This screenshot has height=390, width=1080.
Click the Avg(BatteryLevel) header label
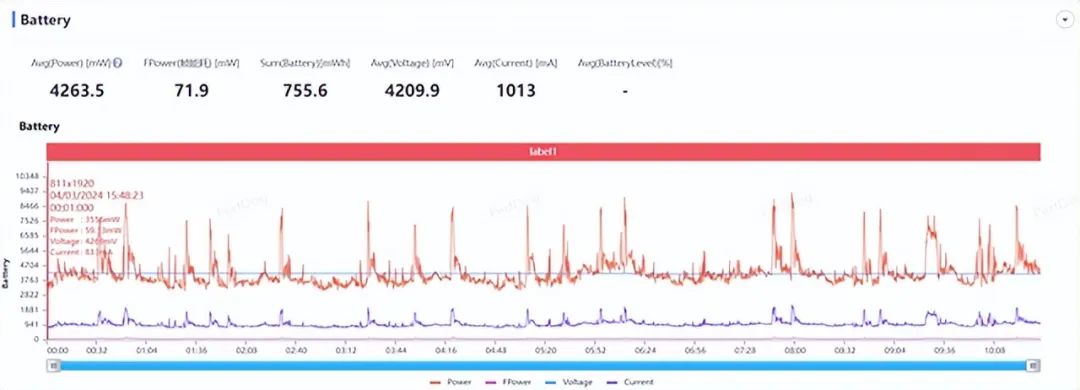pyautogui.click(x=625, y=63)
